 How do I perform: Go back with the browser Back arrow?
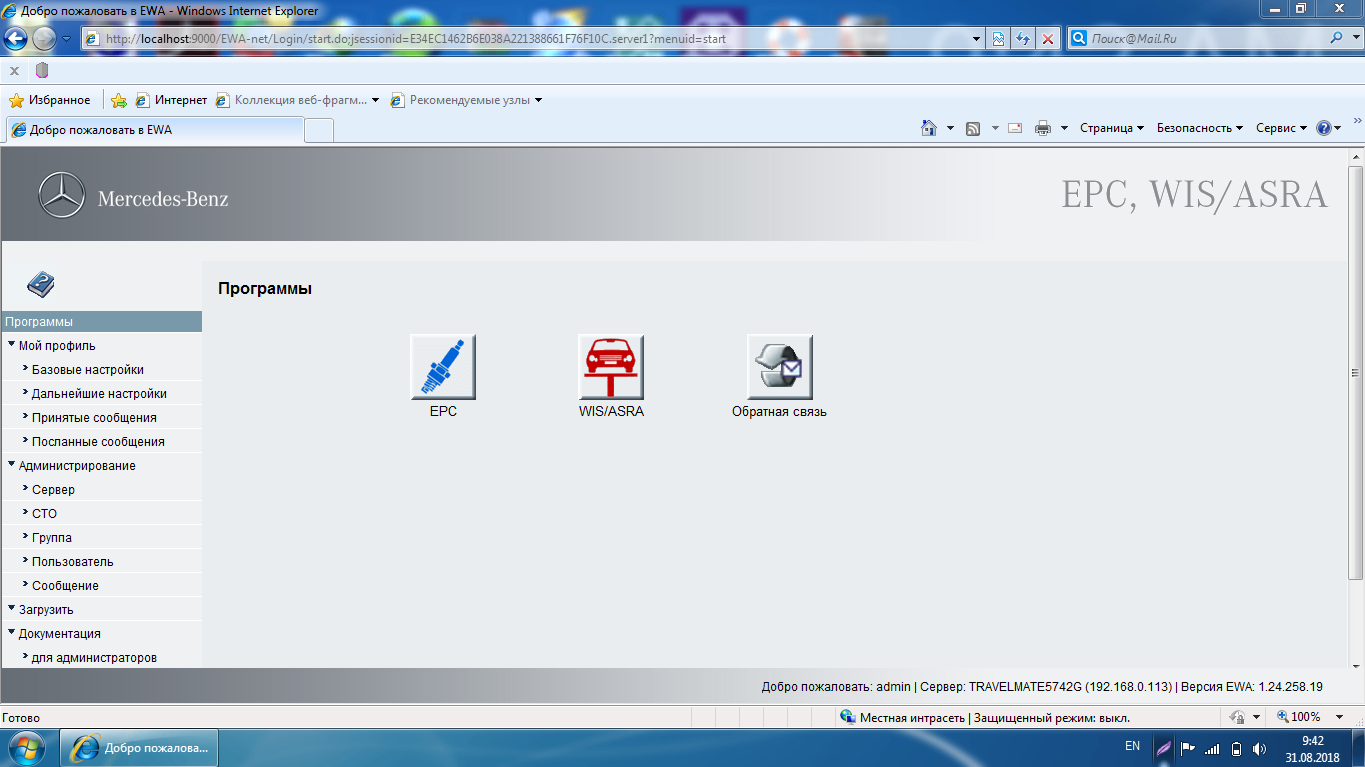click(15, 39)
